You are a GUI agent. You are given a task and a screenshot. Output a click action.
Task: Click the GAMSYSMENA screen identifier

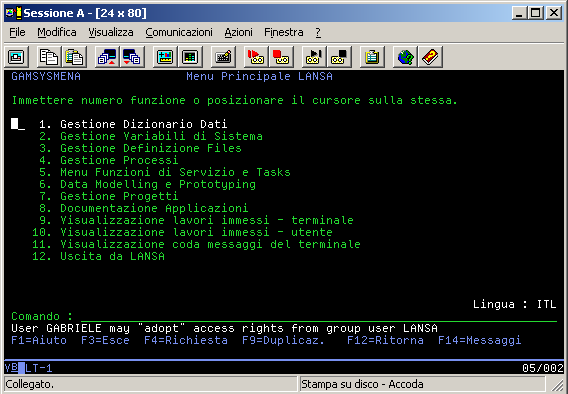click(46, 76)
